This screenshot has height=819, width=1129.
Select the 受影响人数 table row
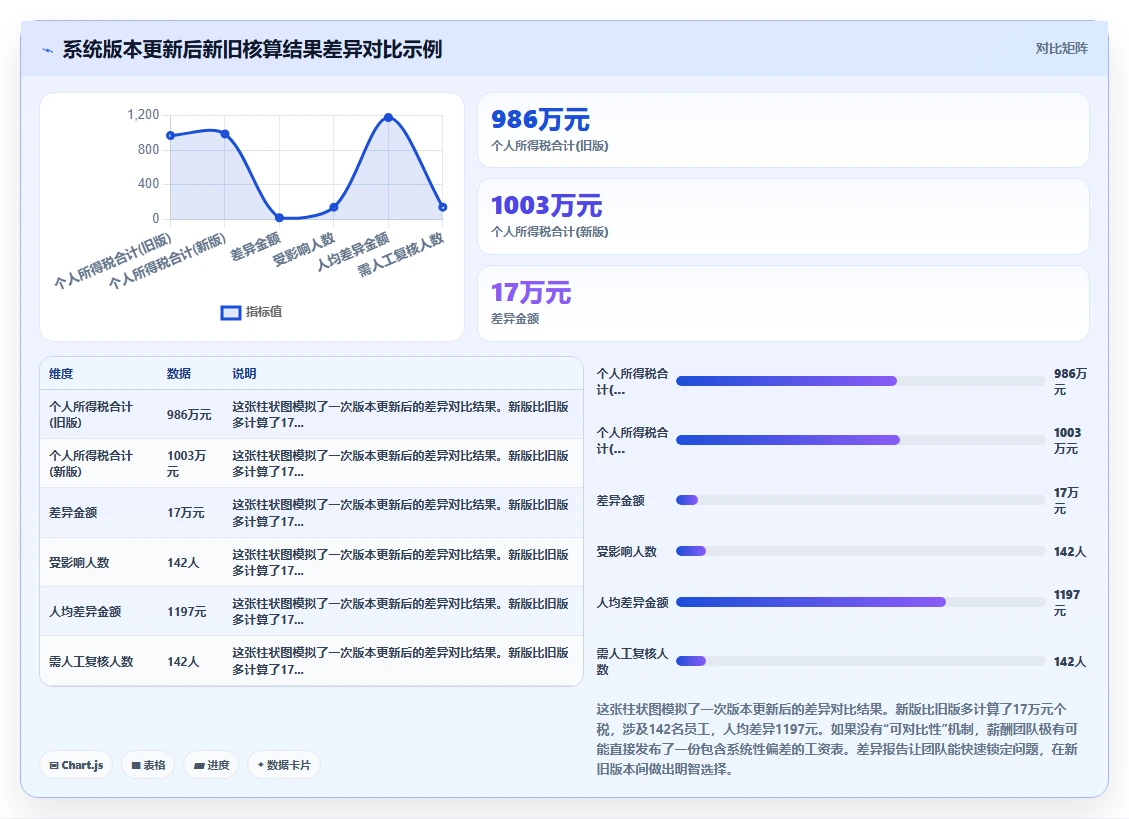pos(311,563)
